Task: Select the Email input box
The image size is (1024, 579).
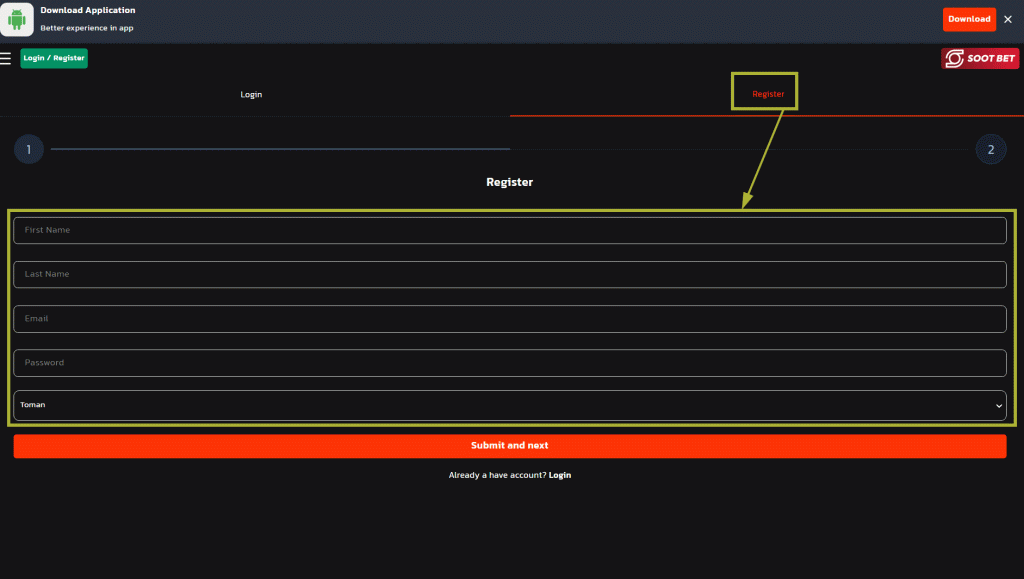Action: click(x=509, y=319)
